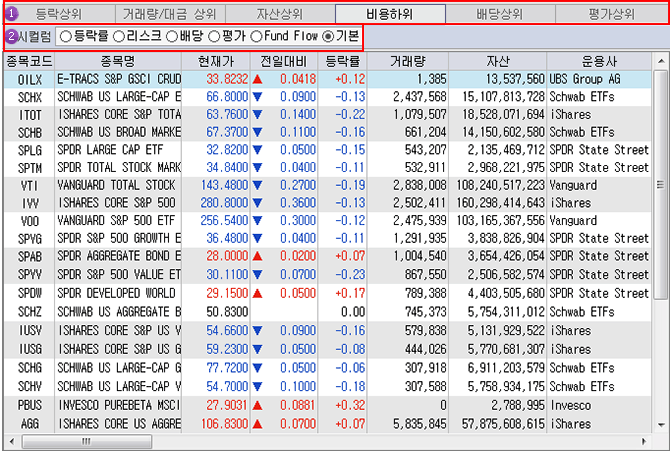Click the vertical scrollbar thumb
This screenshot has height=451, width=670.
coord(661,185)
